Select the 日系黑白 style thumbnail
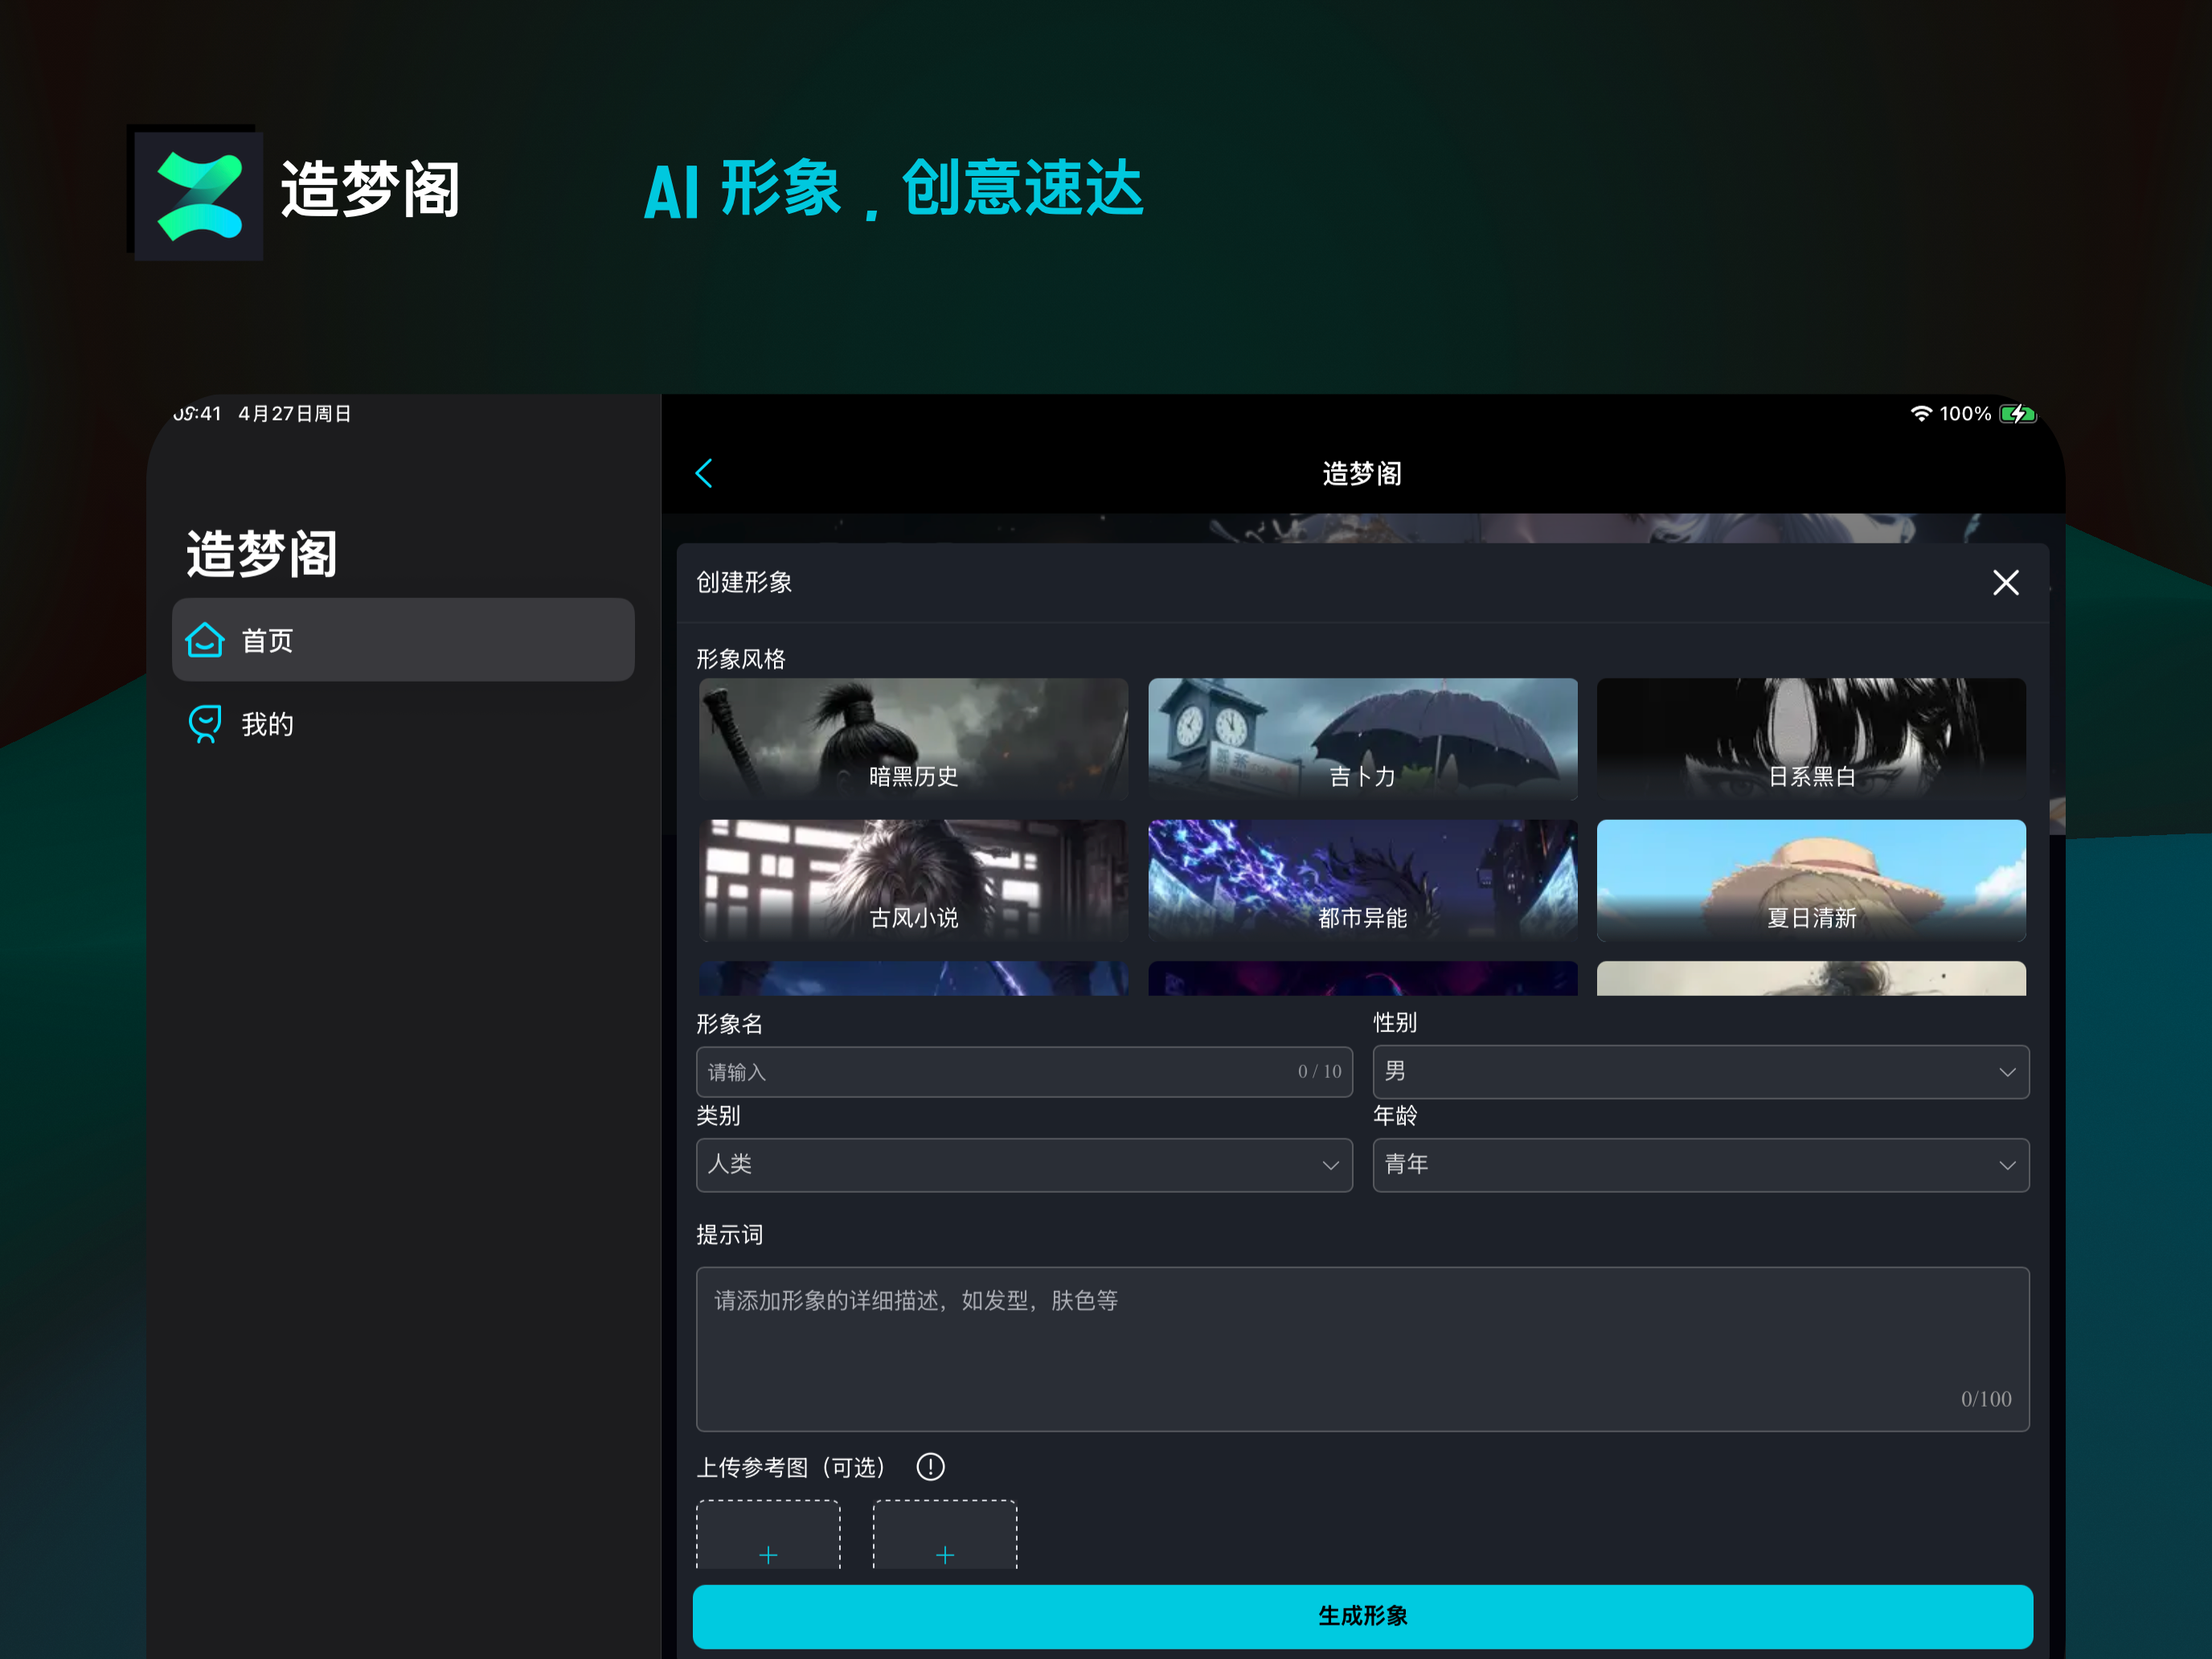2212x1659 pixels. coord(1811,739)
